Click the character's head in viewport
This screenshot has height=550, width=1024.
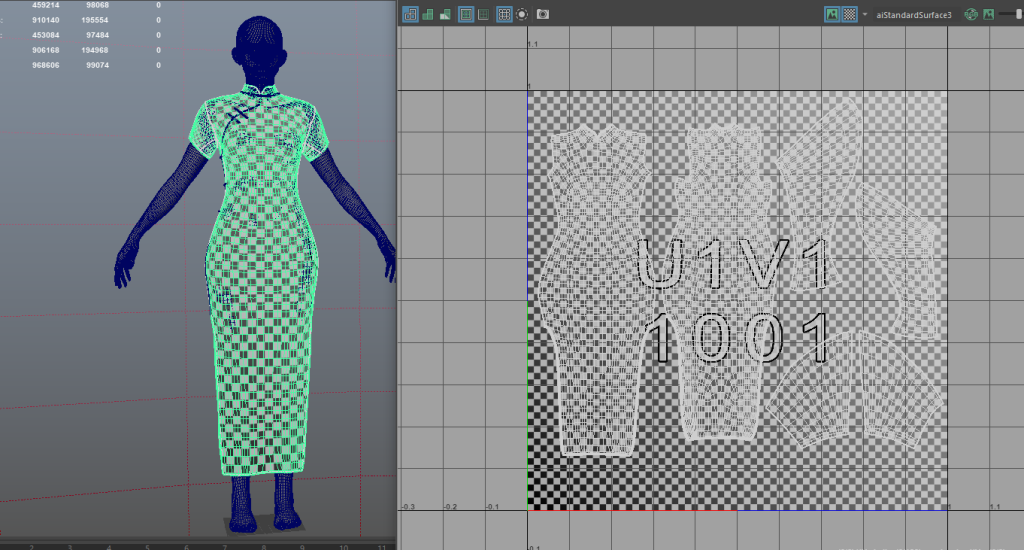(259, 49)
